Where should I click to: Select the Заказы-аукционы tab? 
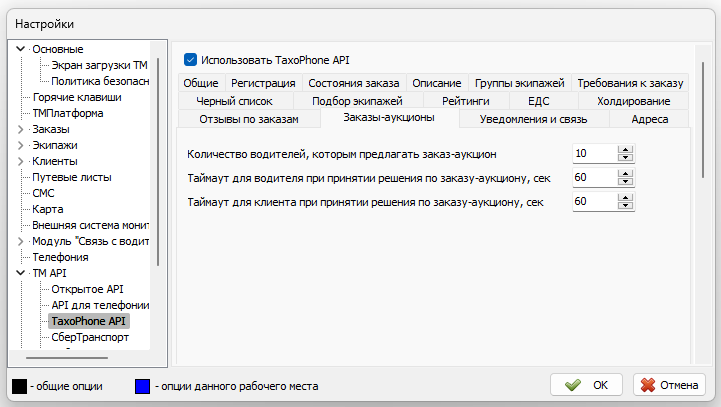pos(389,118)
